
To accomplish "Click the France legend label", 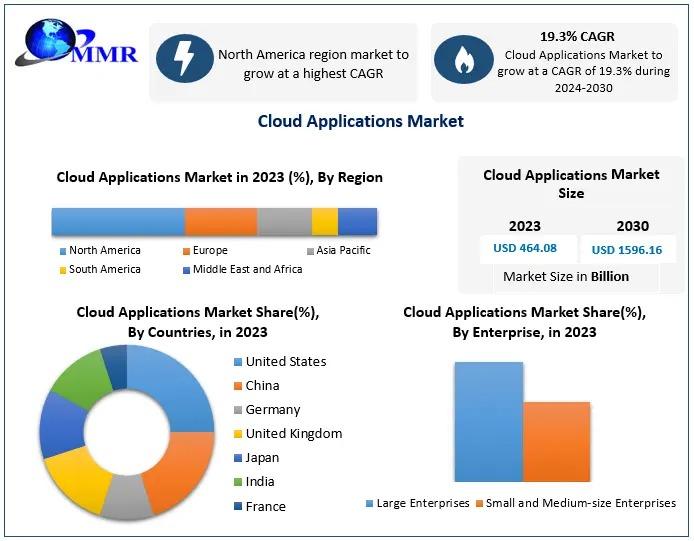I will [x=266, y=506].
